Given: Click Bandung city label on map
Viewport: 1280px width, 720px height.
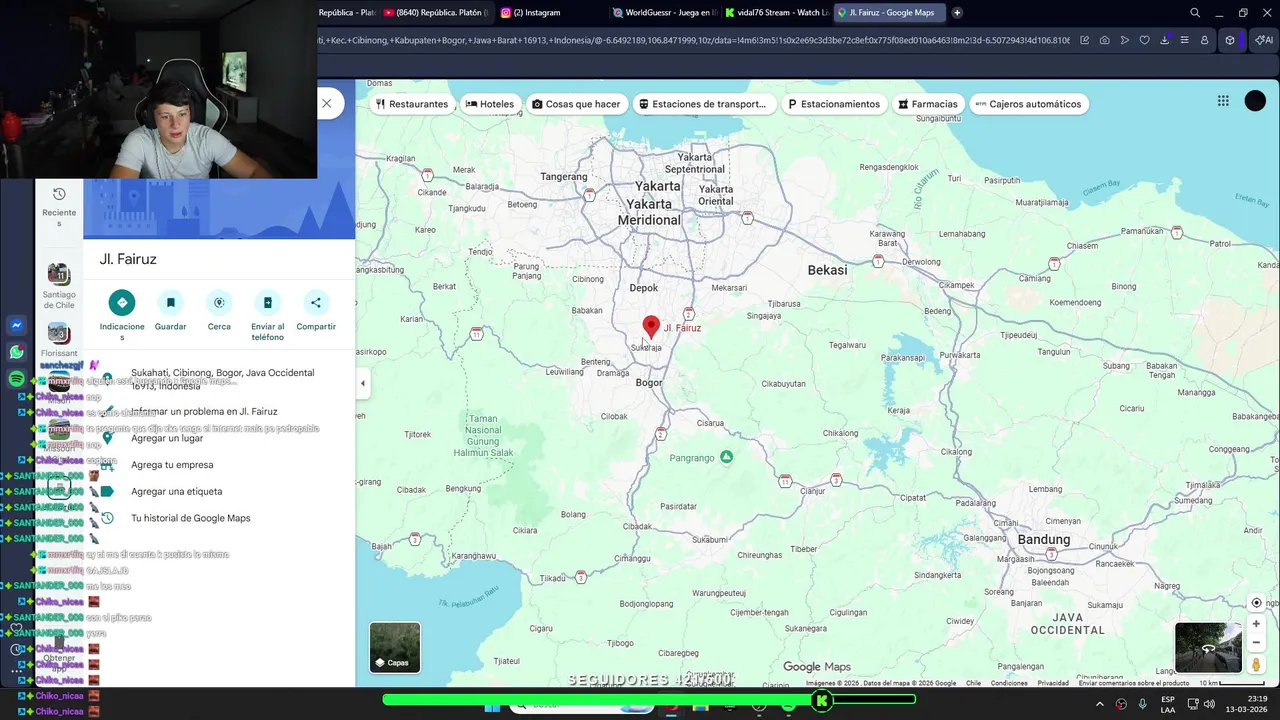Looking at the screenshot, I should pos(1043,540).
